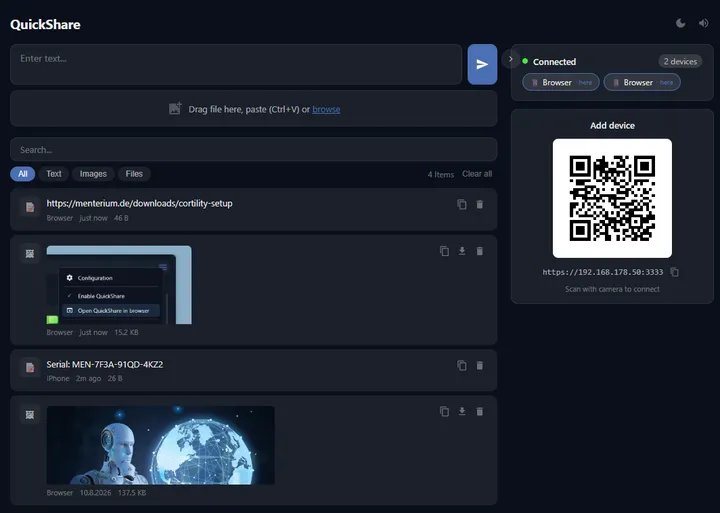Click the QuickShare title
The image size is (720, 513).
pyautogui.click(x=45, y=24)
